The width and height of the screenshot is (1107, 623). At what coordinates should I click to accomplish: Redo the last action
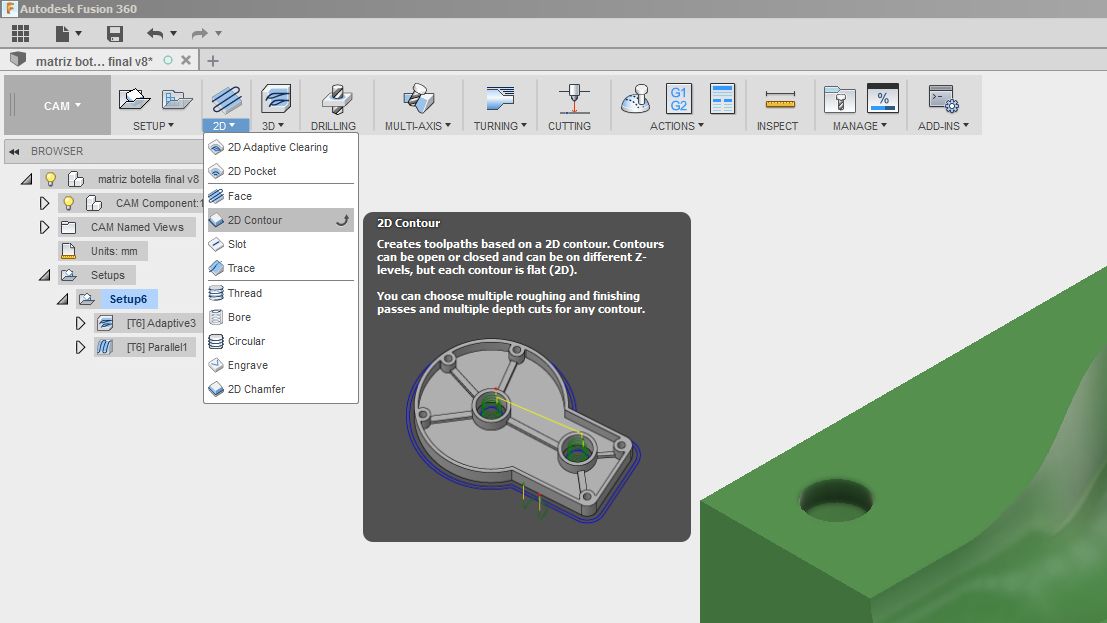[200, 33]
